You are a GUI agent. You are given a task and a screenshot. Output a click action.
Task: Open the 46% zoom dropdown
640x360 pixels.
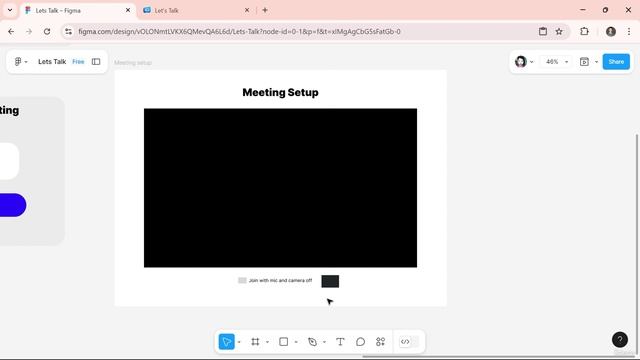point(557,62)
